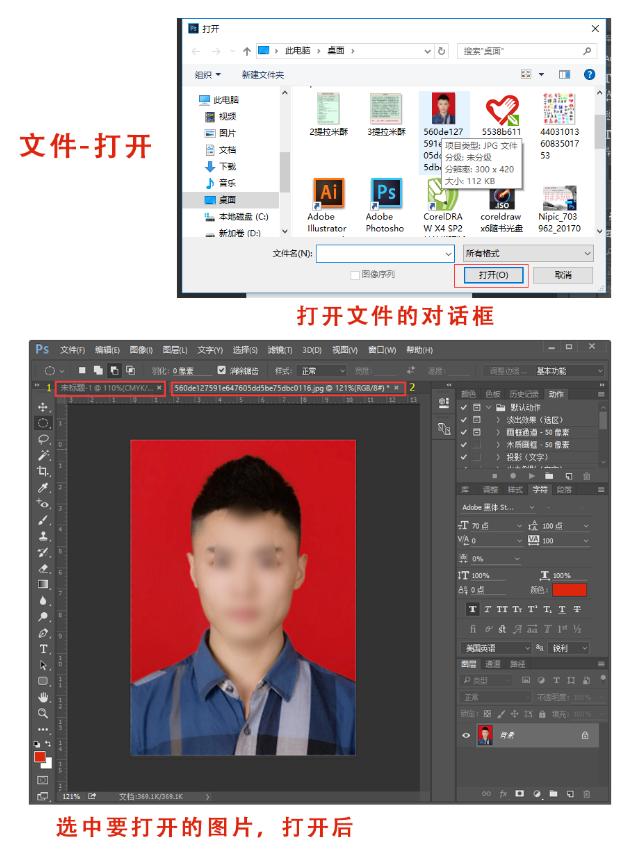This screenshot has height=852, width=636.
Task: Select the Brush tool
Action: (43, 520)
